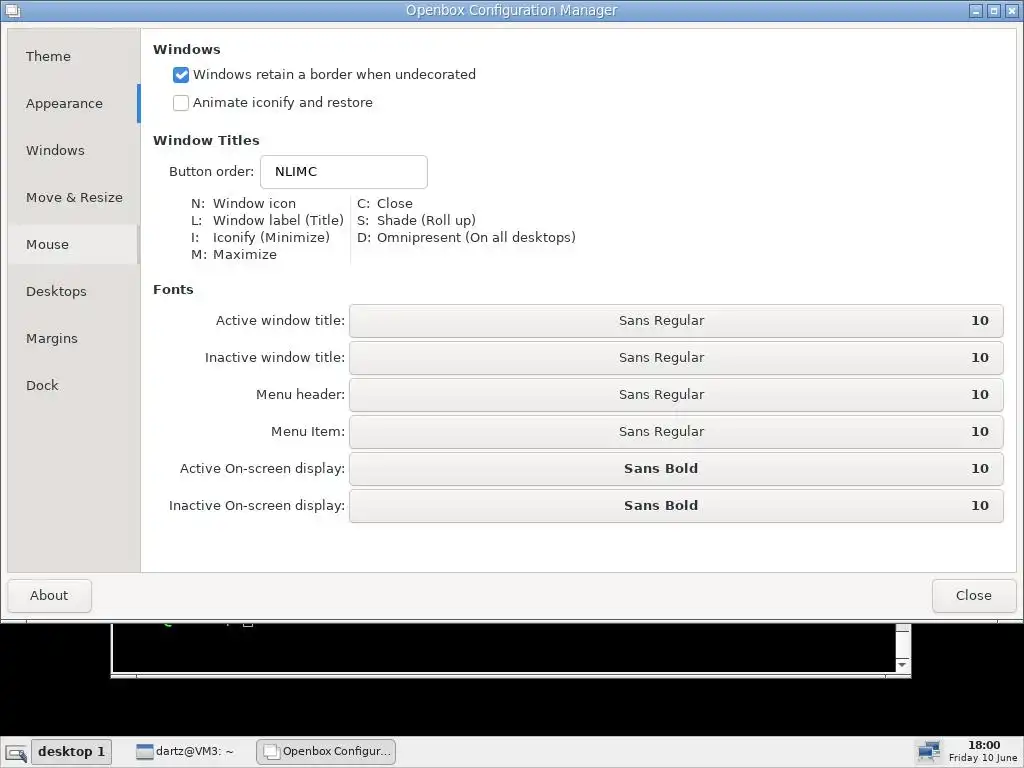Open the Dock settings tab
This screenshot has width=1024, height=768.
[73, 385]
